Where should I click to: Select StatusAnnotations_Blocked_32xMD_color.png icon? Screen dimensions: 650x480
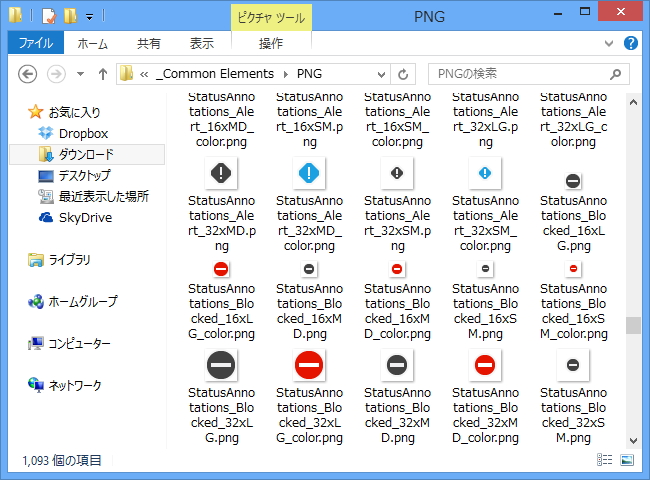coord(485,365)
